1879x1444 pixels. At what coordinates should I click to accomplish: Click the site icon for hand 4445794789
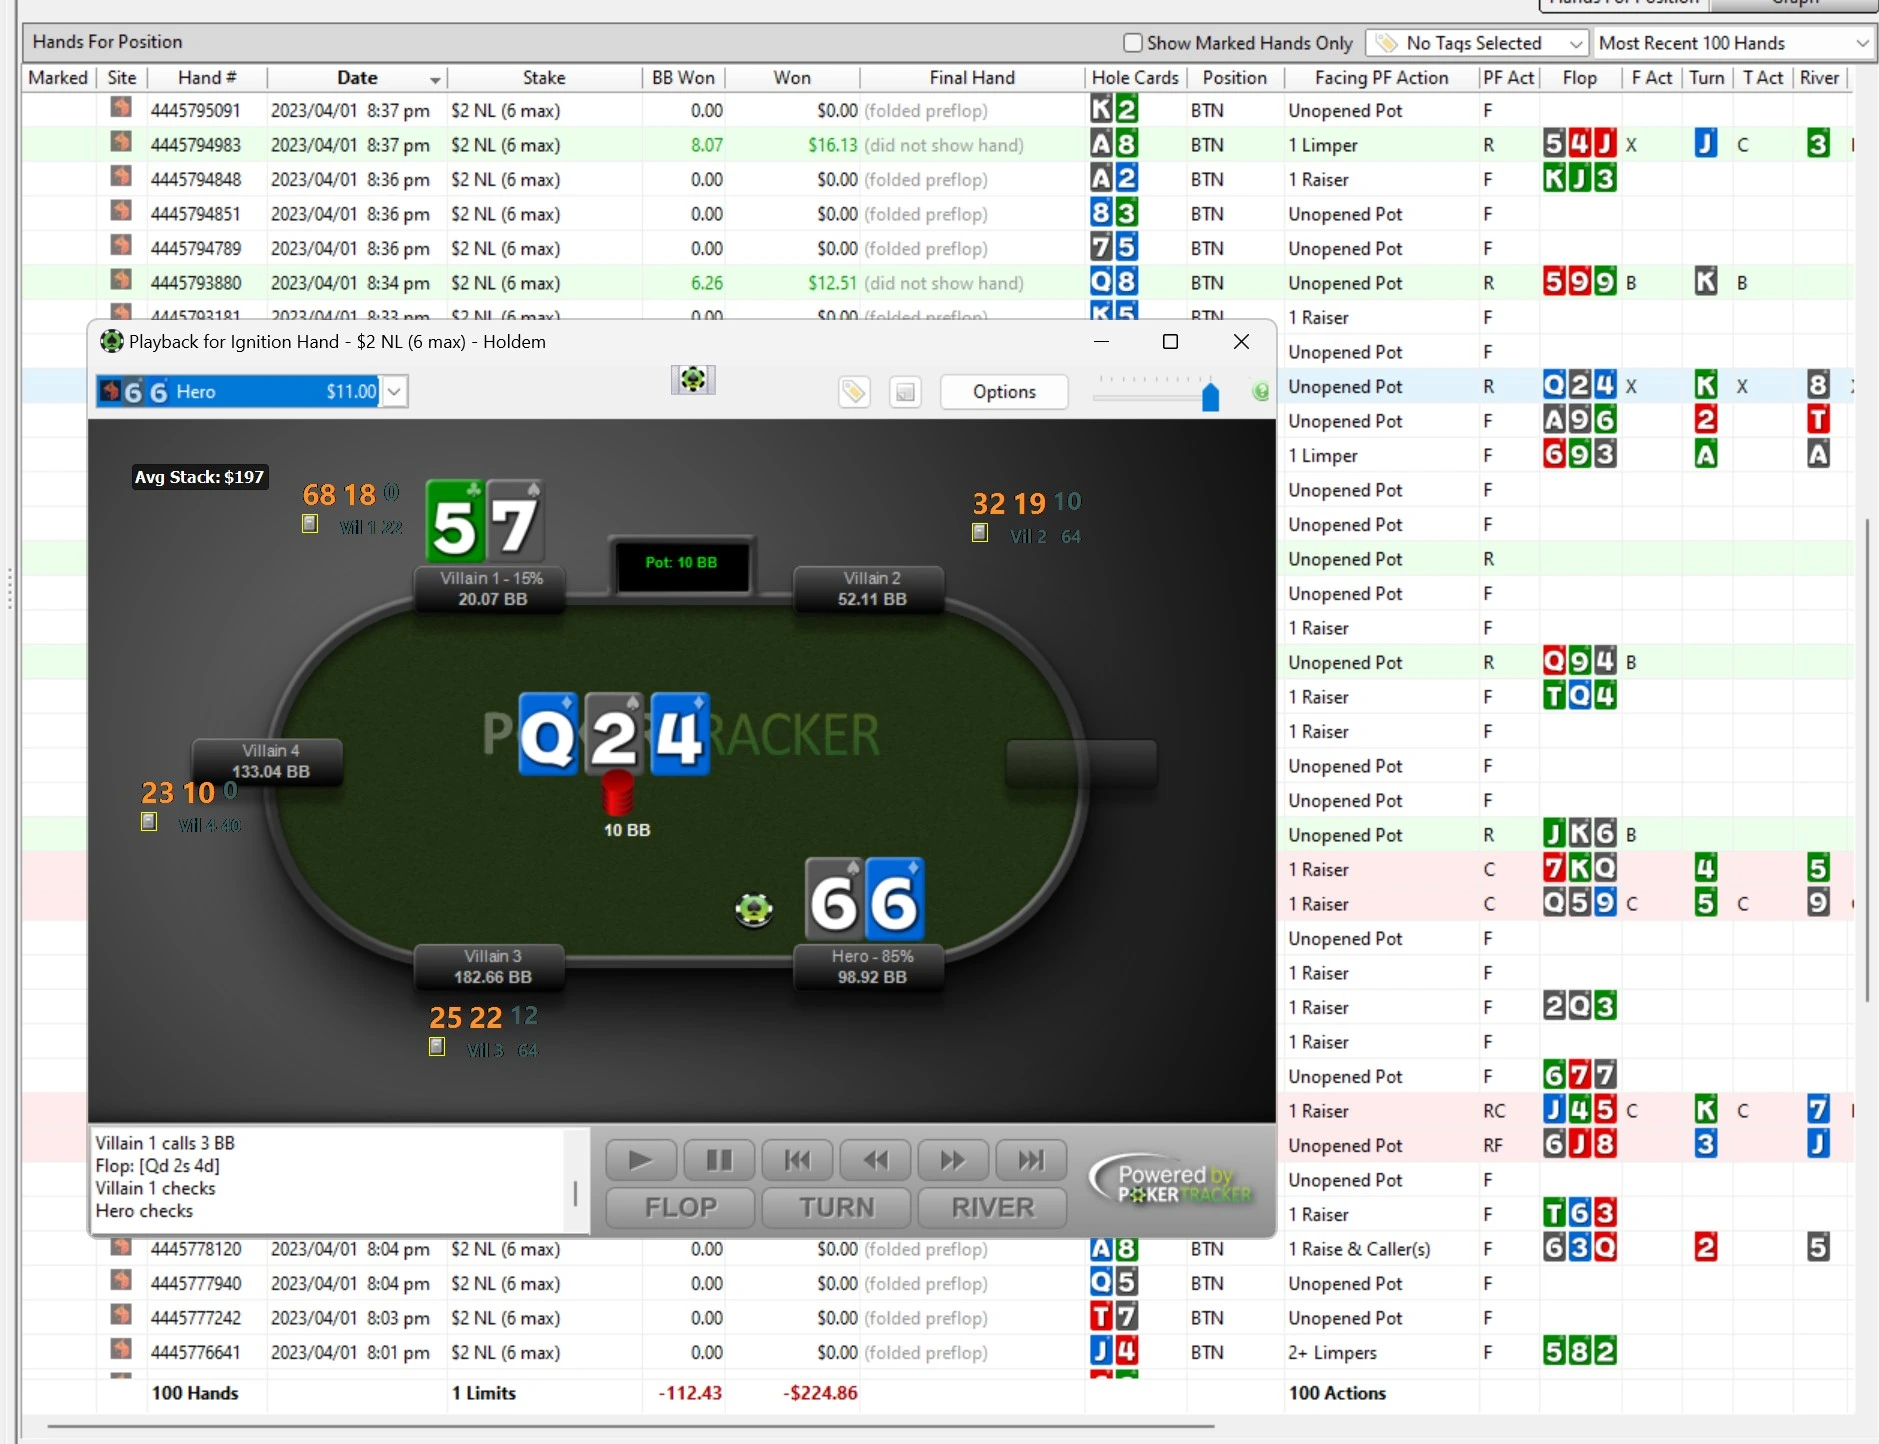pyautogui.click(x=121, y=246)
